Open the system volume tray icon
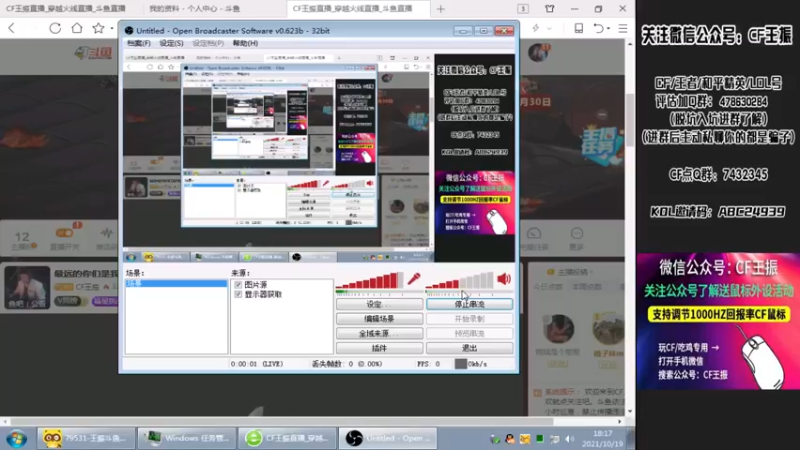Viewport: 800px width, 450px height. click(570, 439)
